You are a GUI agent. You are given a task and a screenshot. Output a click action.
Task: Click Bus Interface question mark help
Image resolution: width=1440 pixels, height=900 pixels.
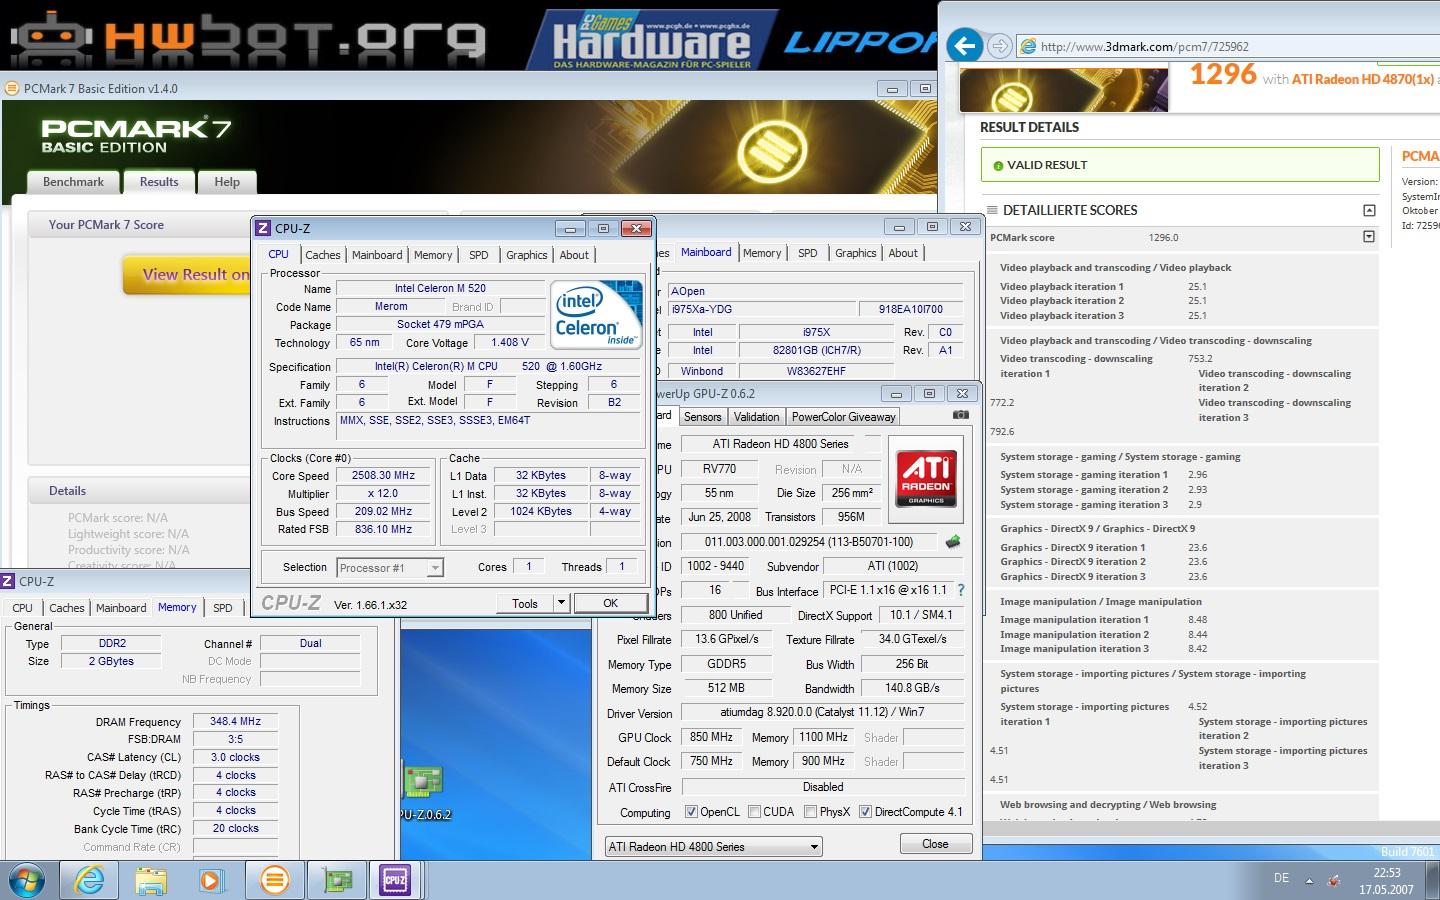pyautogui.click(x=961, y=590)
